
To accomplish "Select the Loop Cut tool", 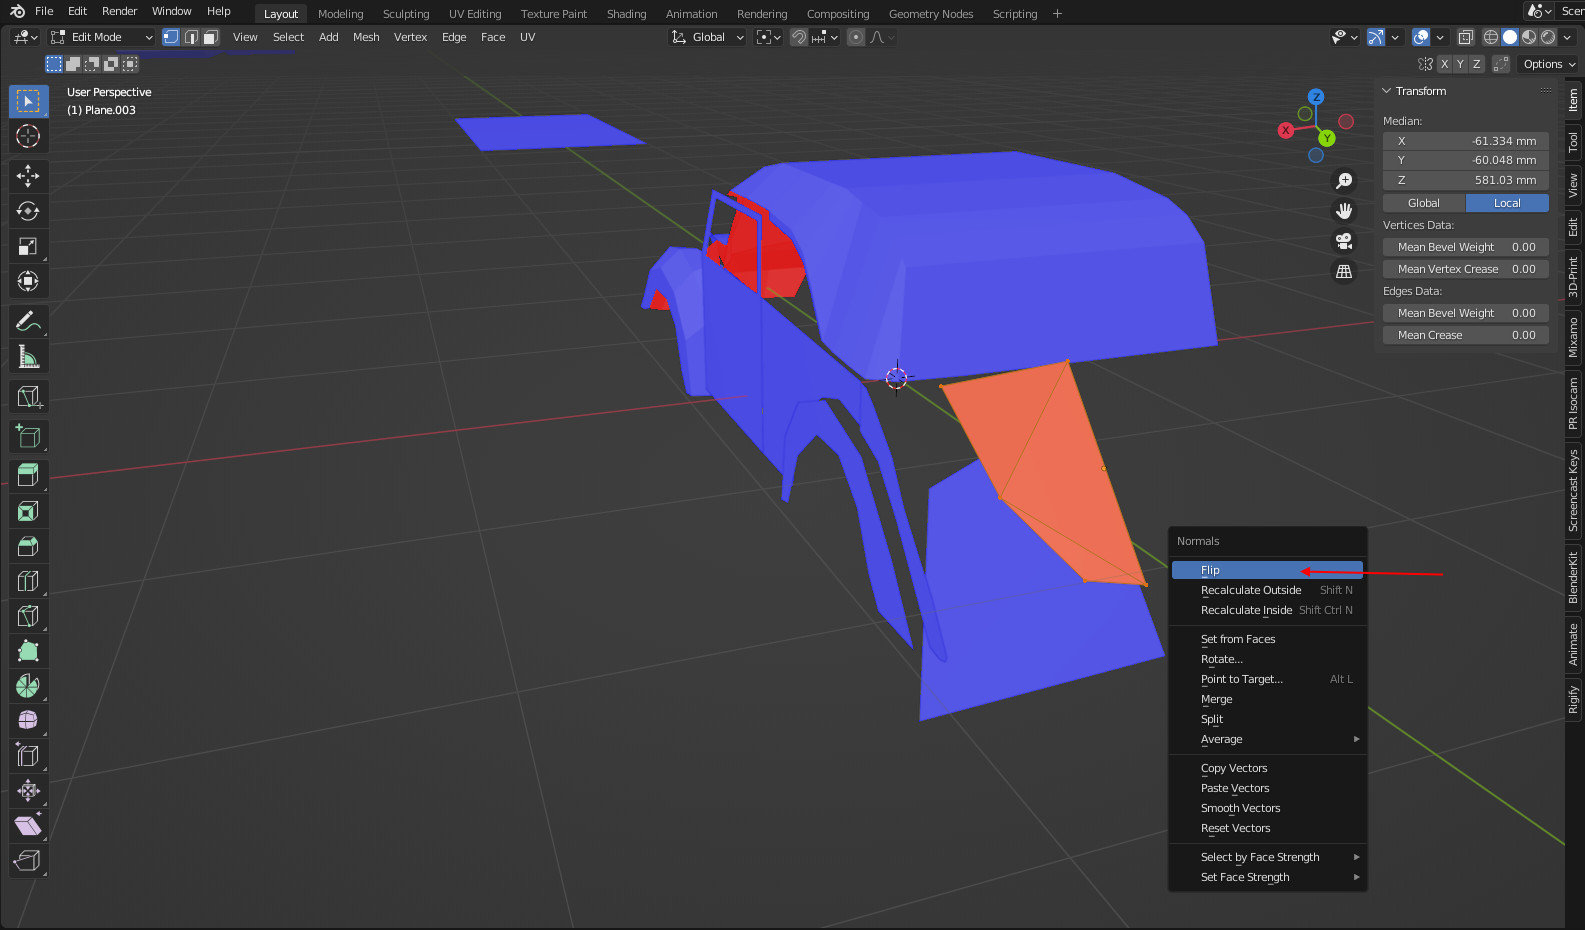I will coord(28,581).
